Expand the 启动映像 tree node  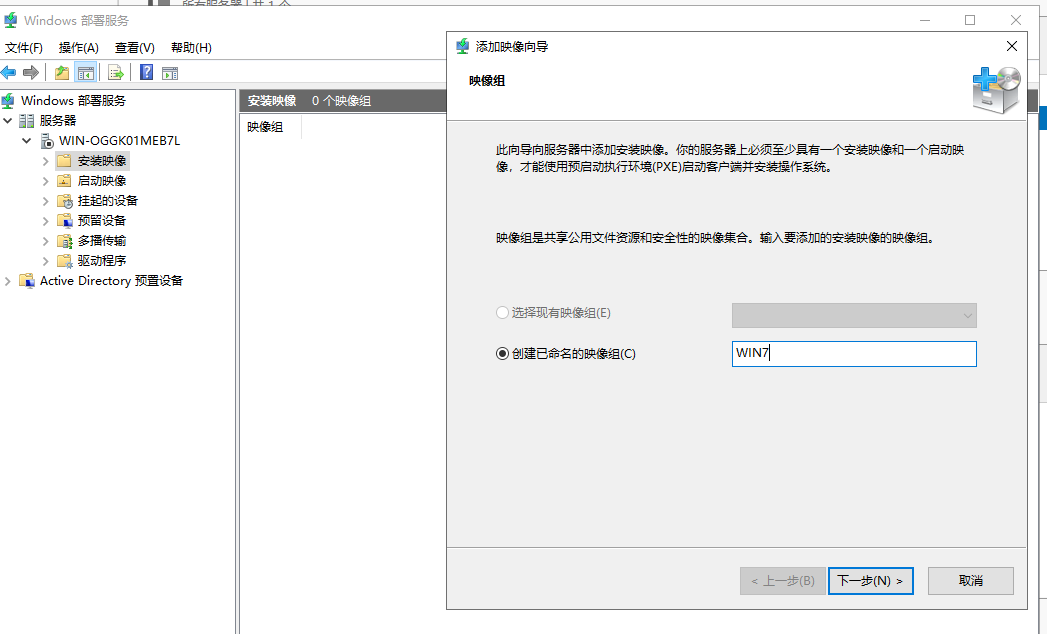45,181
